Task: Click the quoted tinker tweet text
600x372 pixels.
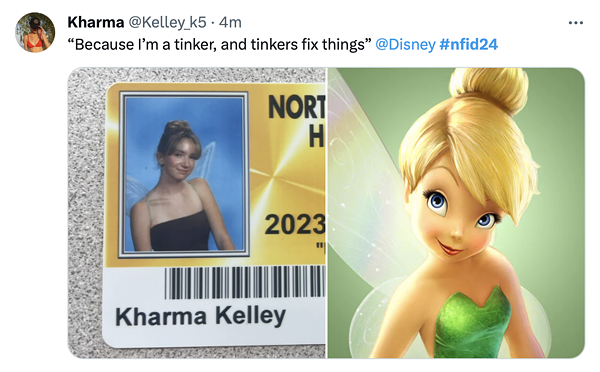Action: point(220,44)
